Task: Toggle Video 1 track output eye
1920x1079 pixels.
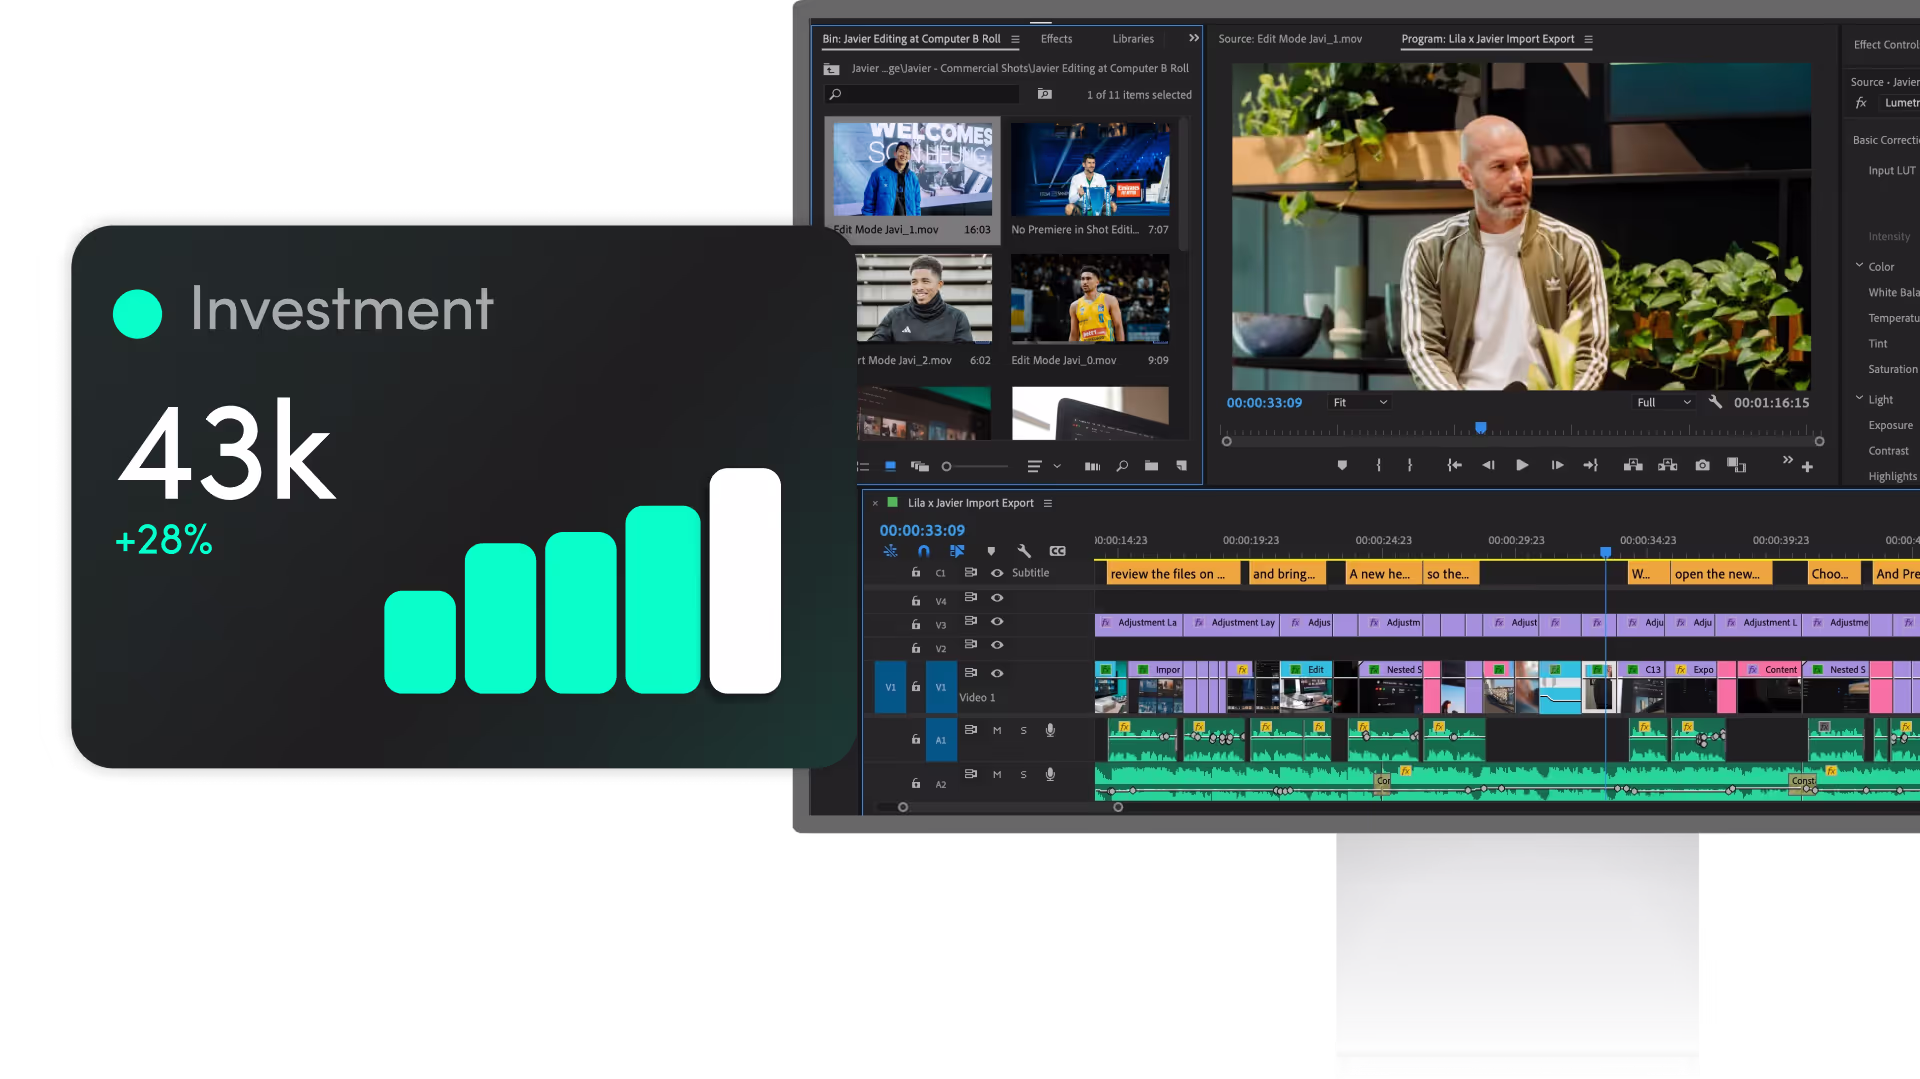Action: (997, 673)
